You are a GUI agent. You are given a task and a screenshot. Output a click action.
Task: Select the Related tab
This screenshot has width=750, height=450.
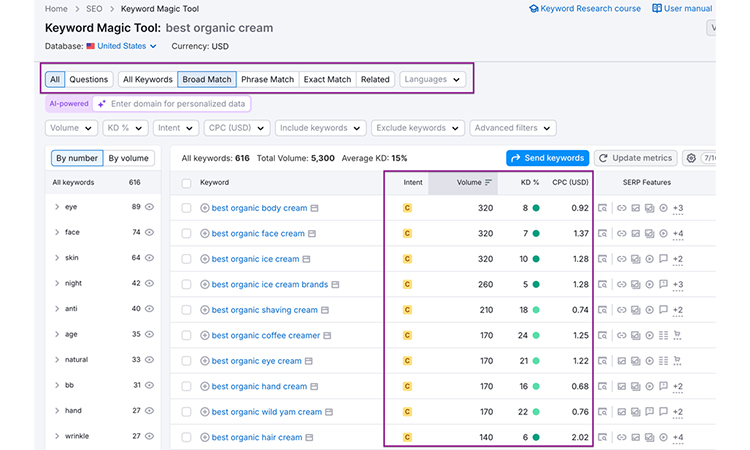click(375, 79)
